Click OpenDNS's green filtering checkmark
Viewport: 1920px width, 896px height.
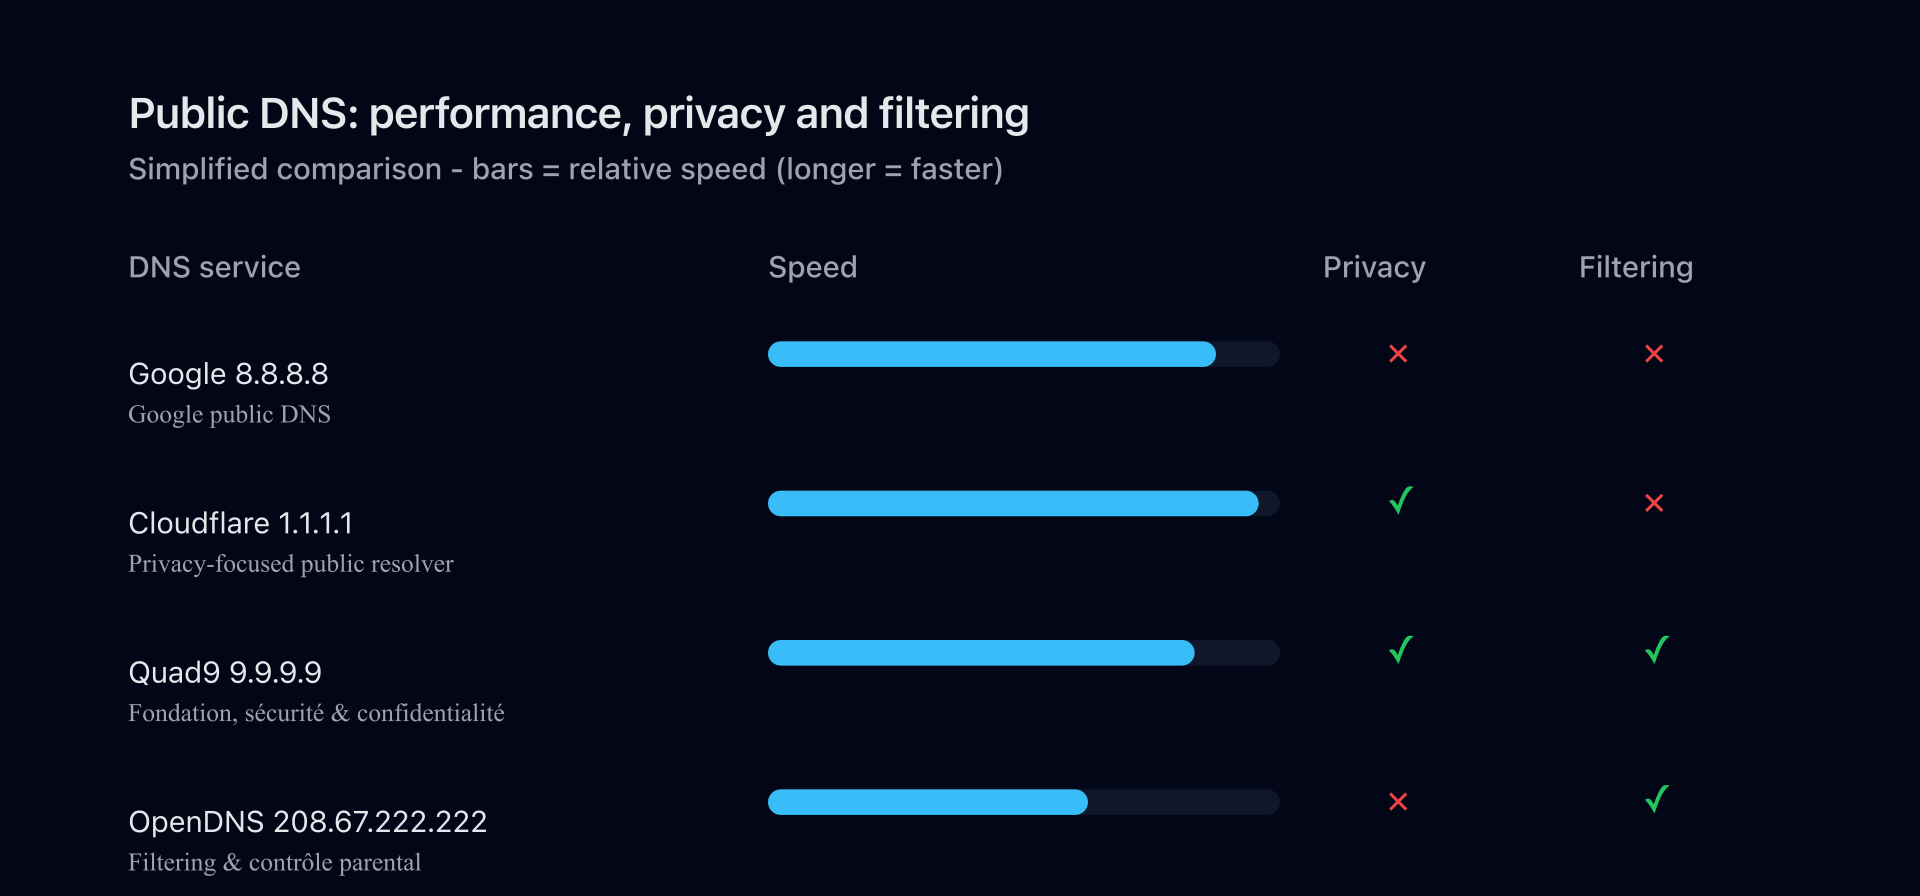(x=1657, y=799)
